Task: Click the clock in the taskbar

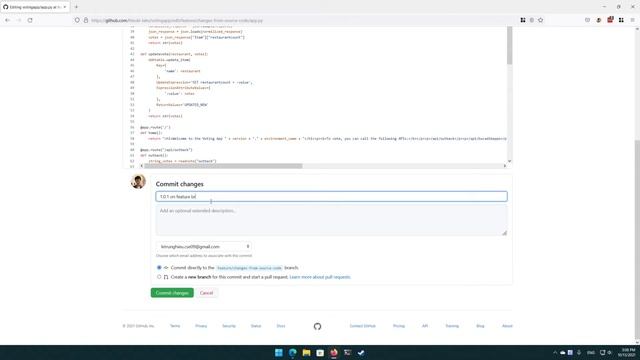Action: [x=628, y=353]
